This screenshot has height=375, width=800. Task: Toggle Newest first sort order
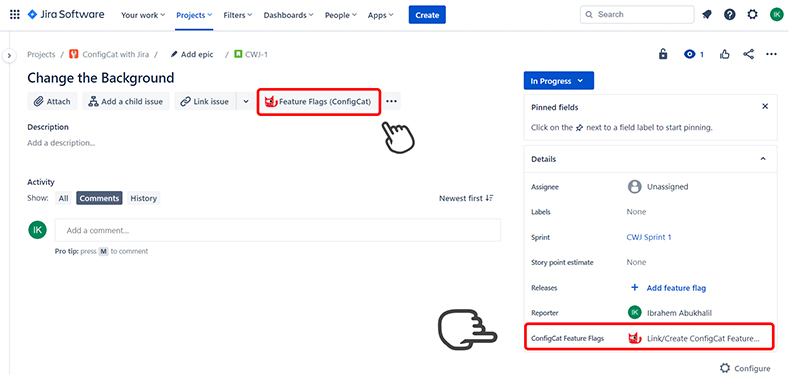[x=466, y=198]
